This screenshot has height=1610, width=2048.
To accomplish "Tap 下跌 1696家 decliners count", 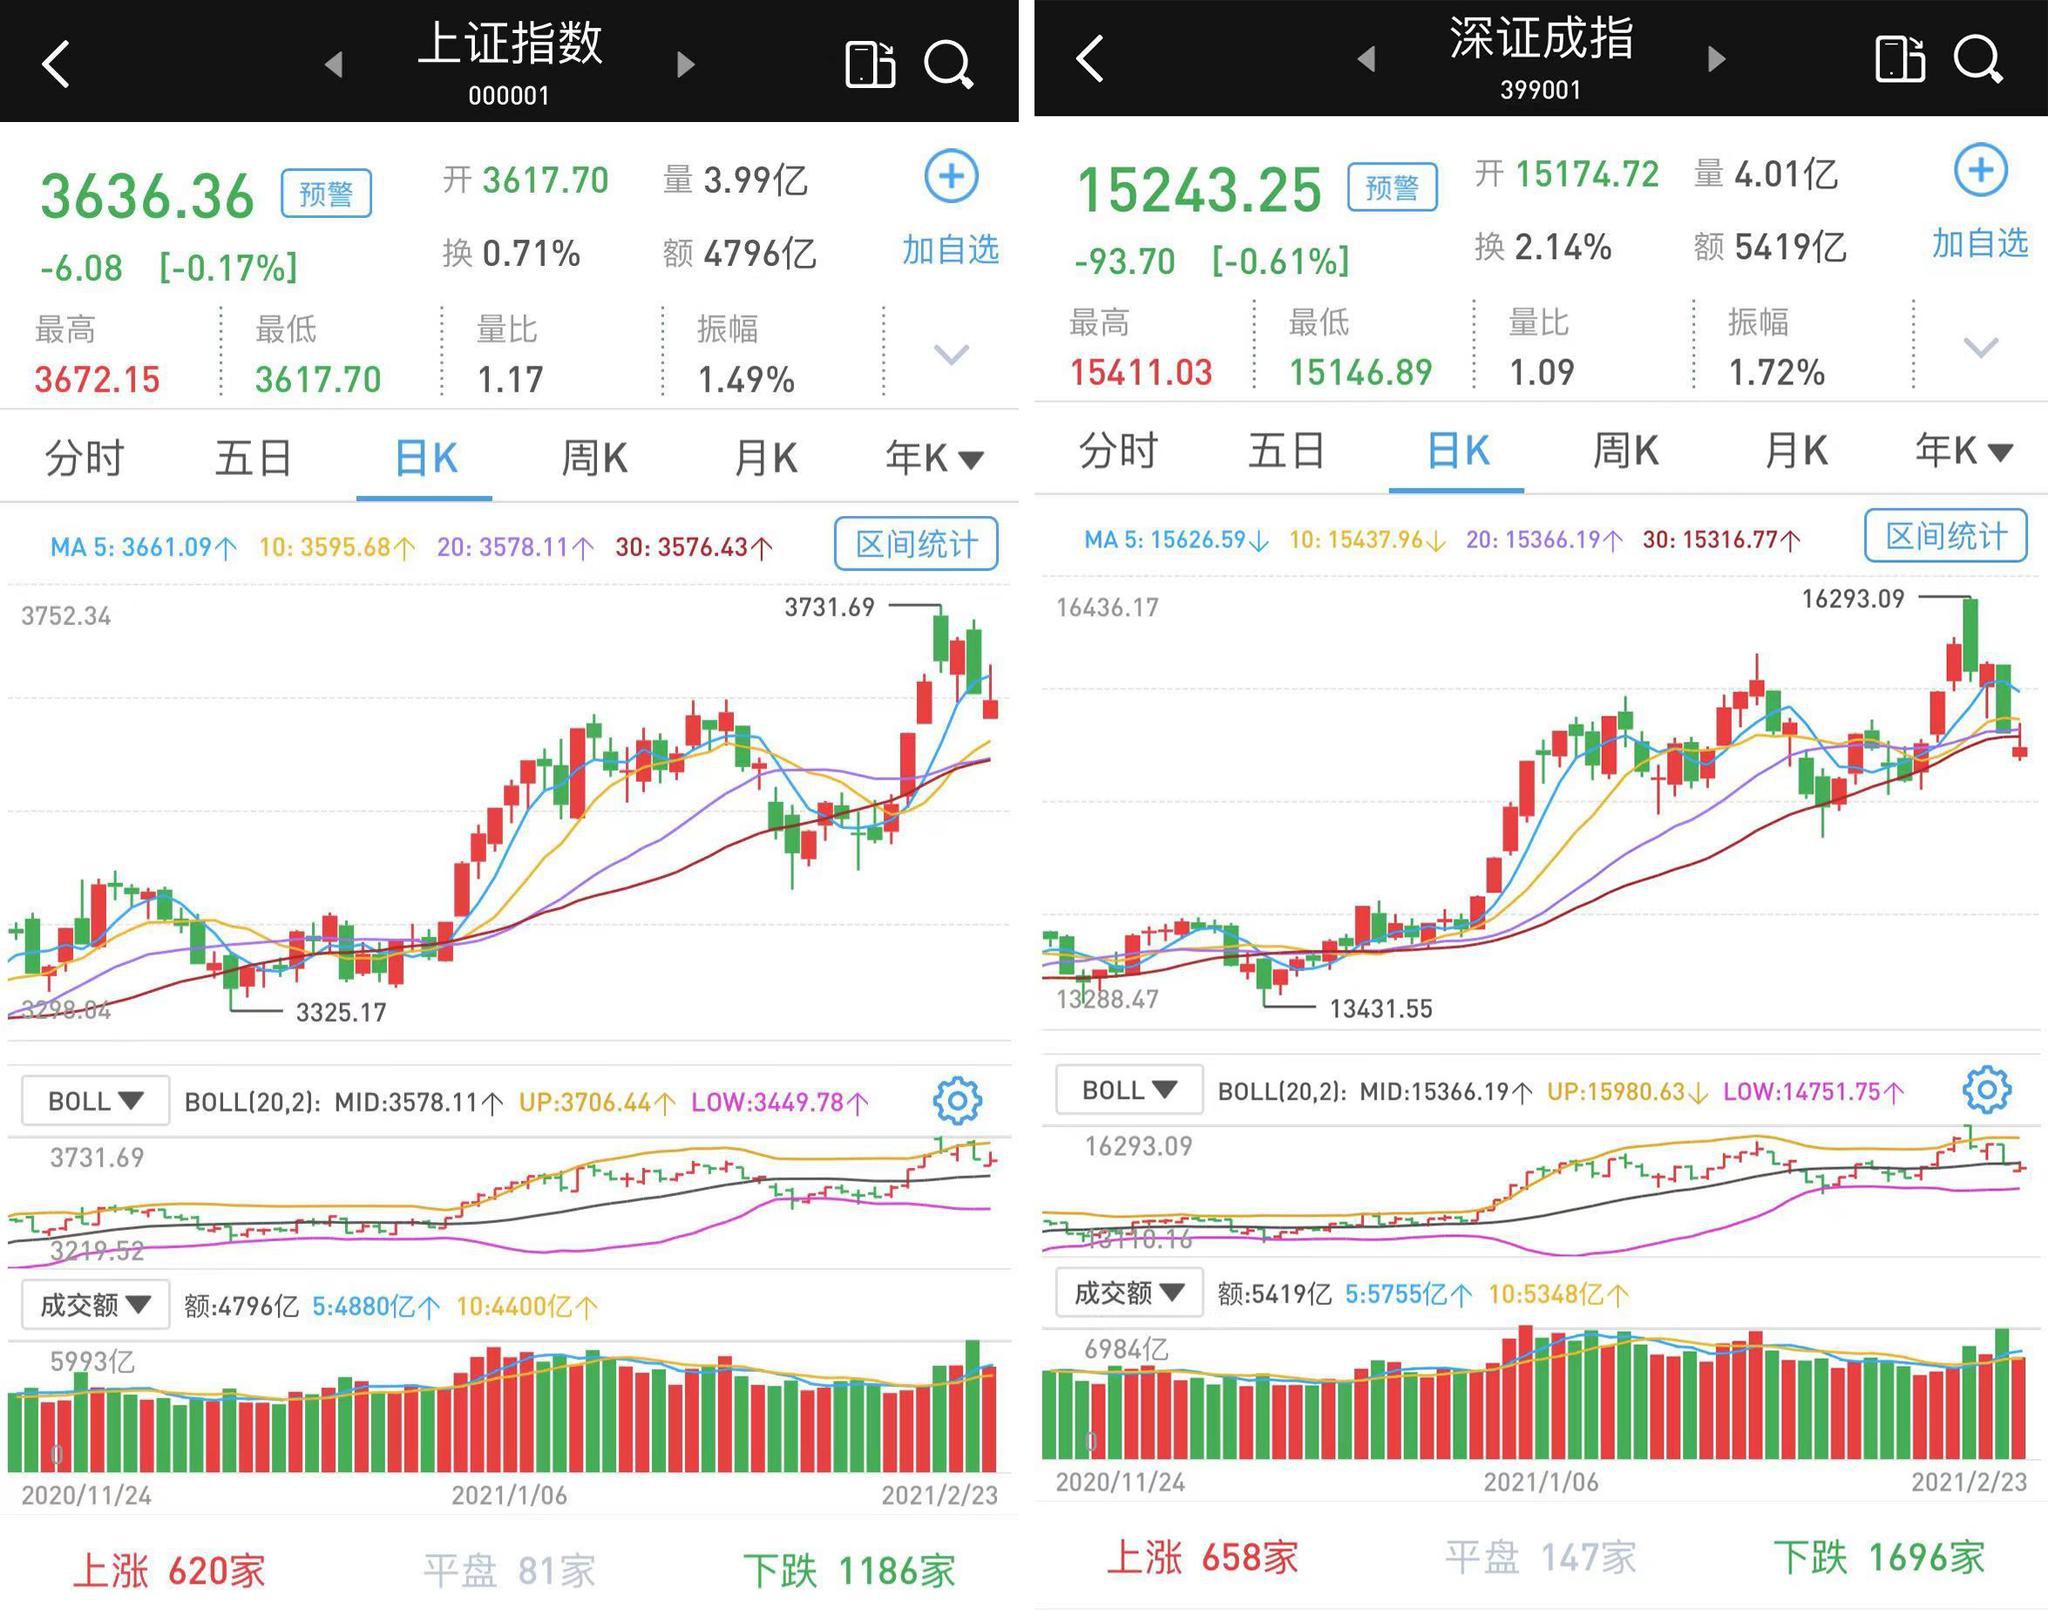I will pyautogui.click(x=1879, y=1557).
